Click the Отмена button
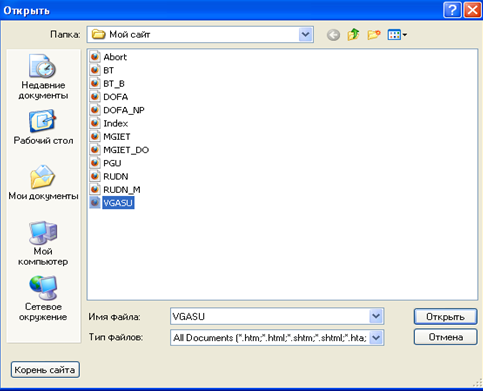This screenshot has height=391, width=483. point(445,337)
